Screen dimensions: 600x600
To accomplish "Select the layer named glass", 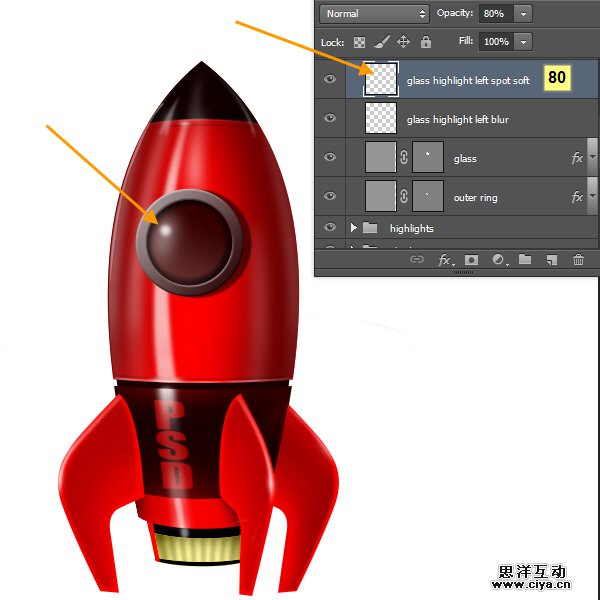I will (465, 158).
